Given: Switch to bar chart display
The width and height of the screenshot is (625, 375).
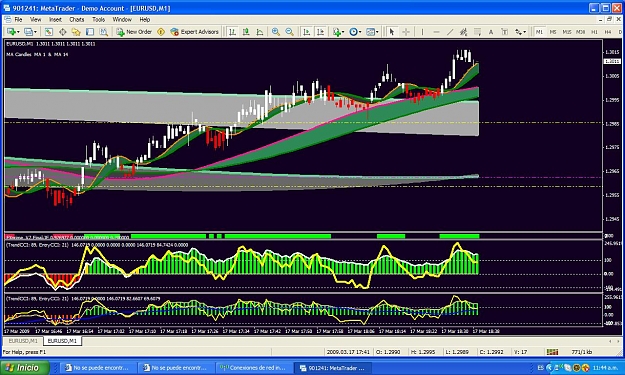Looking at the screenshot, I should [232, 32].
